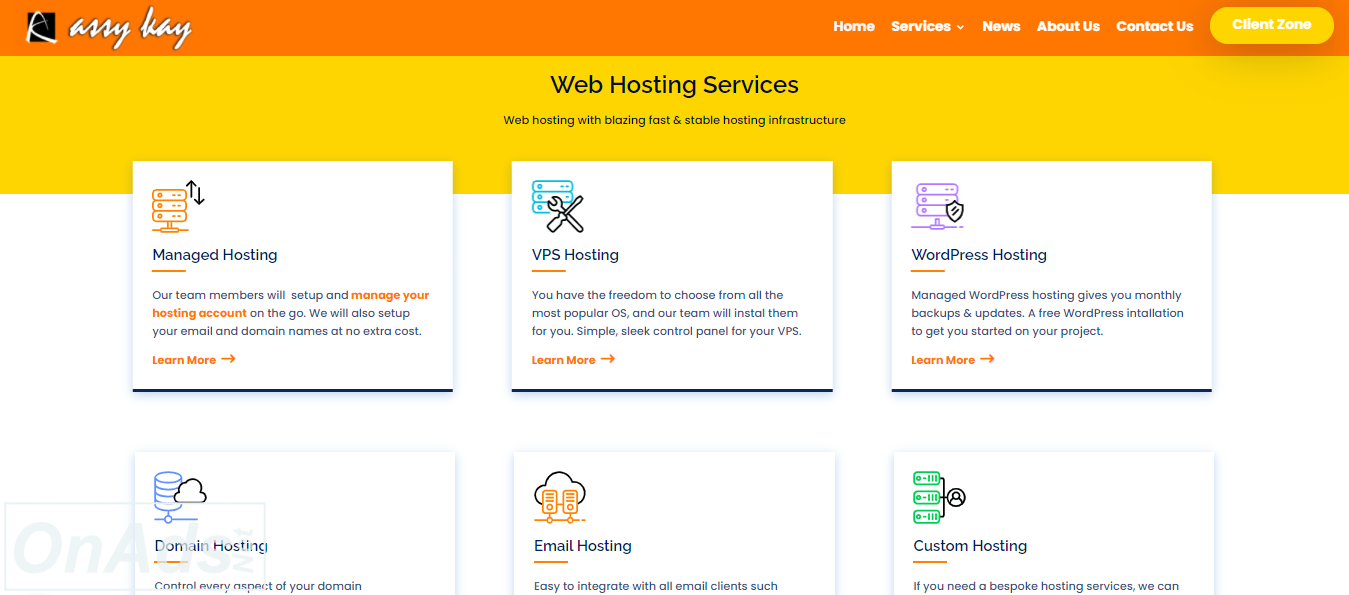Navigate to About Us page

tap(1067, 27)
